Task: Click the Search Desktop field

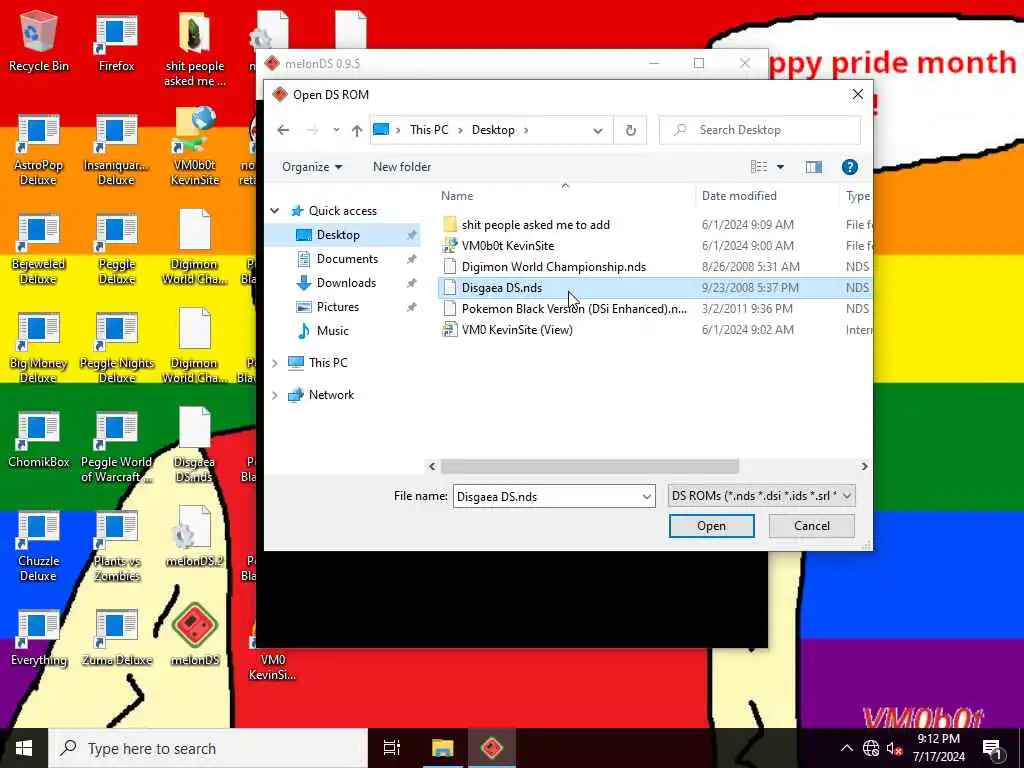Action: pyautogui.click(x=760, y=130)
